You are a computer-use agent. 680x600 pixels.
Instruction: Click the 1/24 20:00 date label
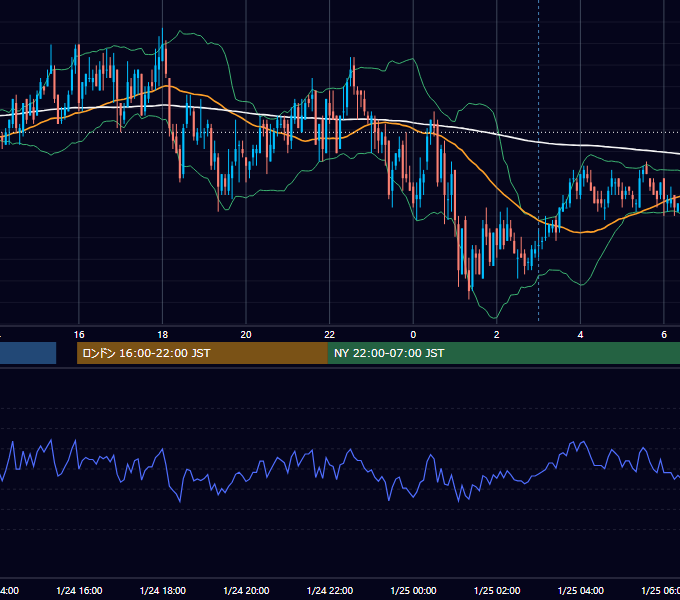[x=246, y=590]
